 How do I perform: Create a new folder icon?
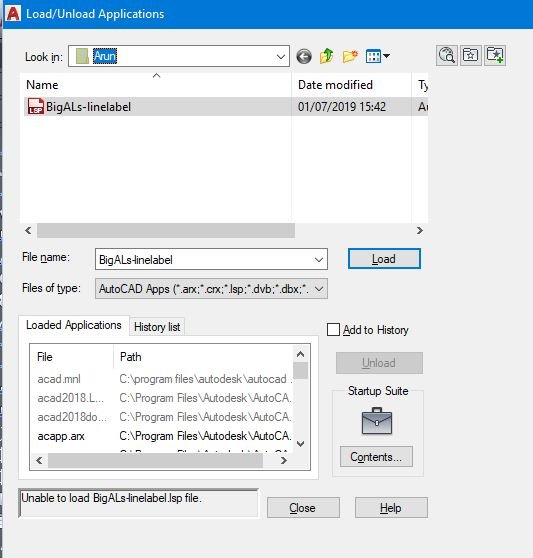pos(350,56)
